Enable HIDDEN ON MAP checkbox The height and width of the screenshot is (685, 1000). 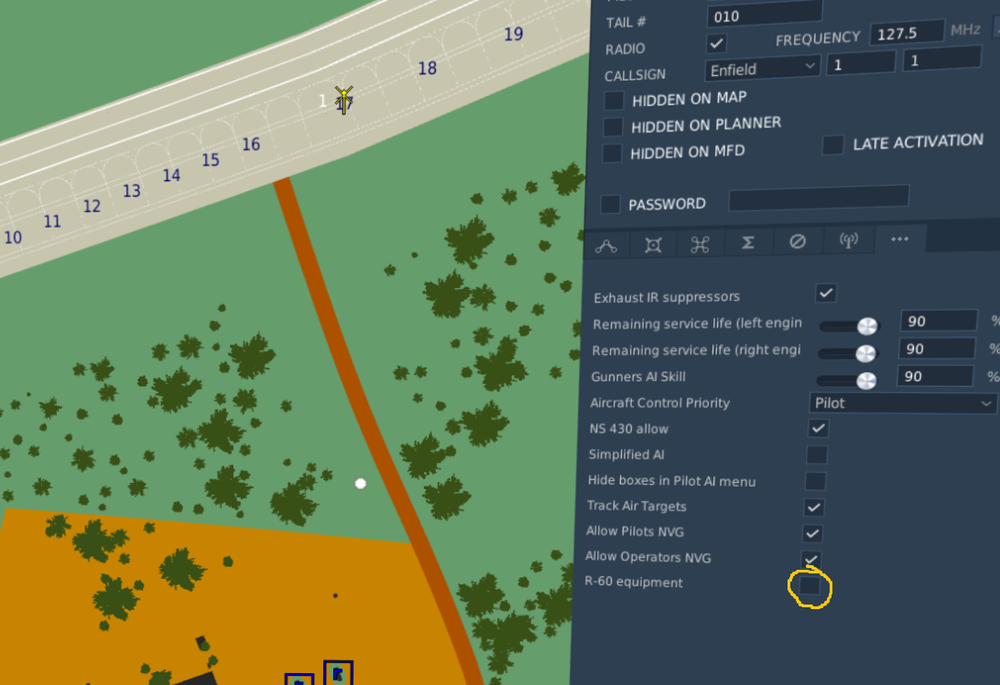pos(614,100)
